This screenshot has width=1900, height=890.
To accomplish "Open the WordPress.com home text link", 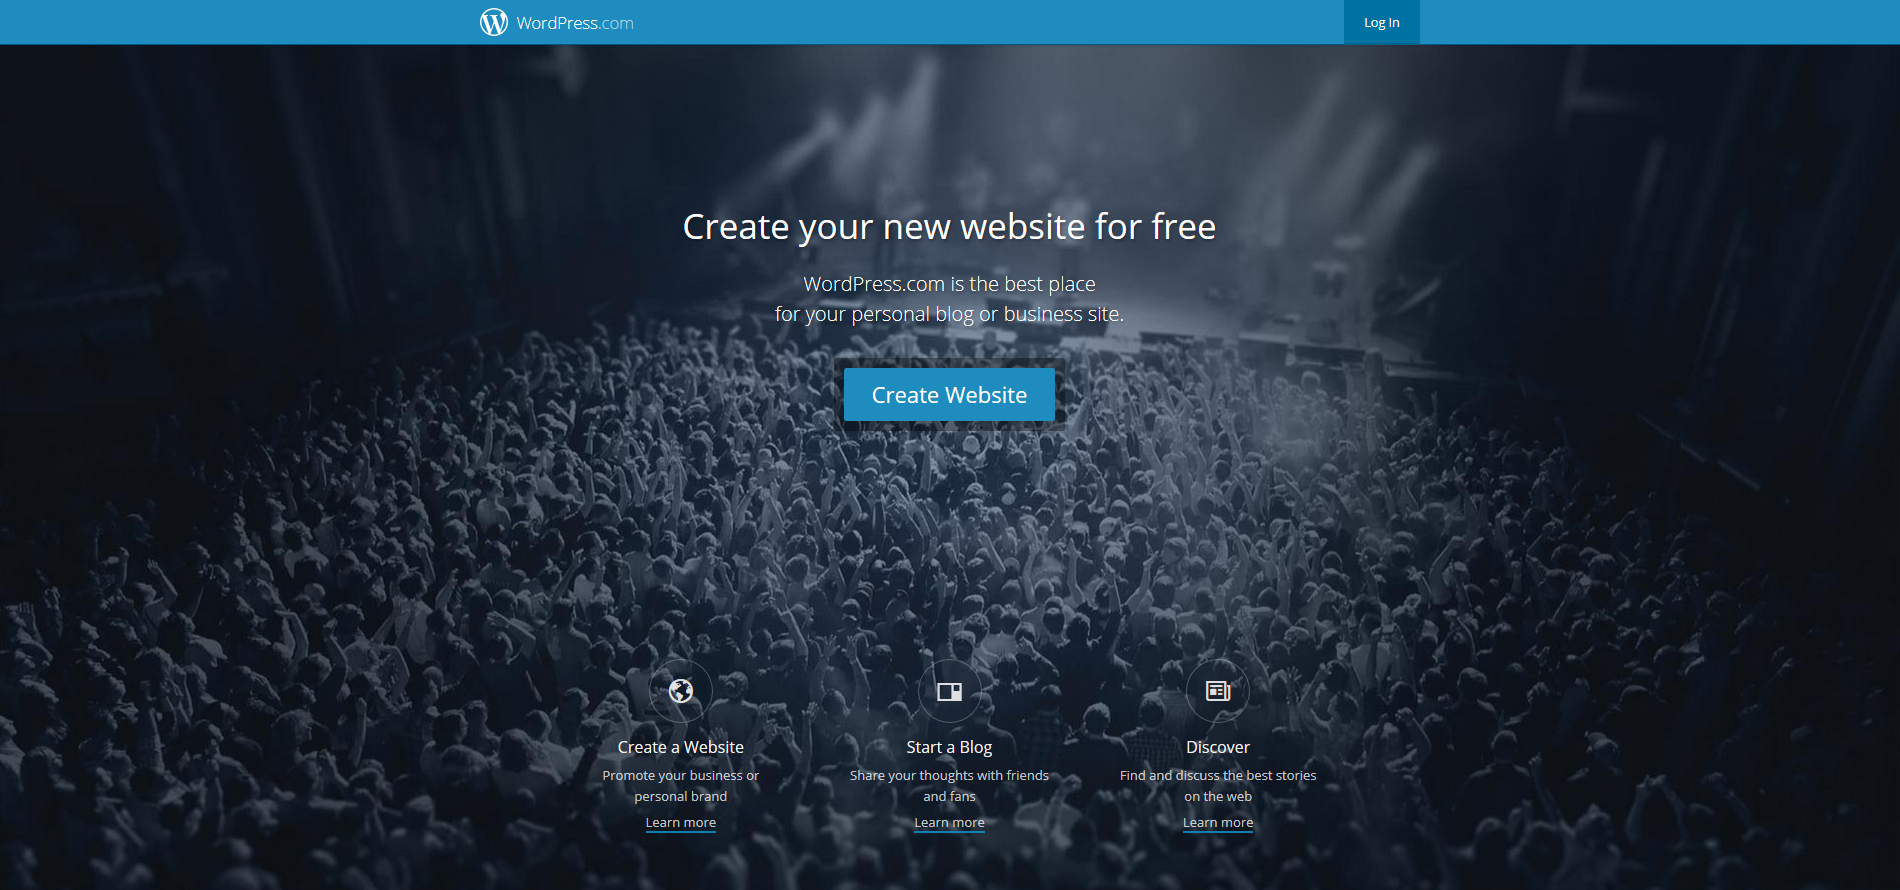I will 575,23.
